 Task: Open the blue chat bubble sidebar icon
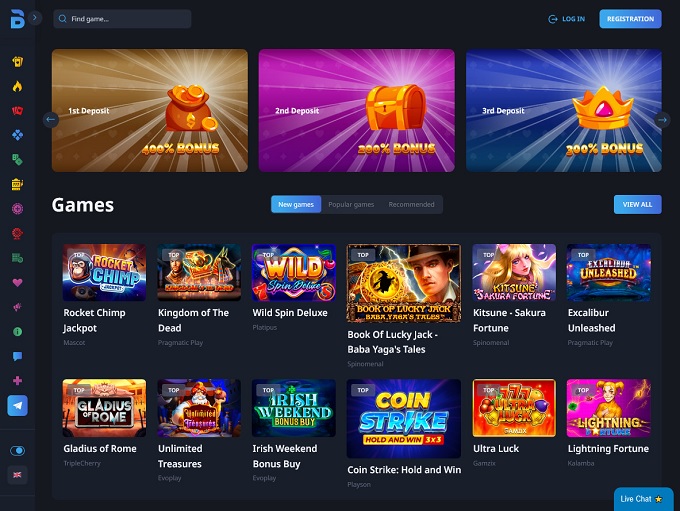point(17,356)
